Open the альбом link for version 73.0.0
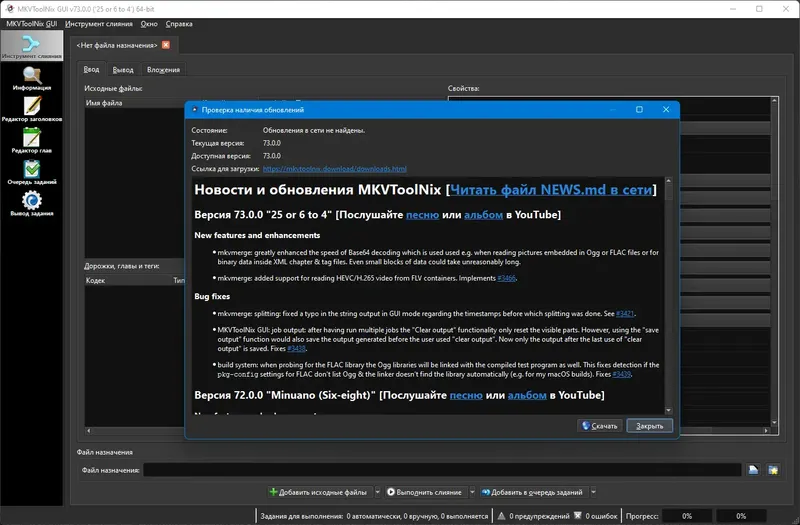The width and height of the screenshot is (800, 525). coord(483,215)
